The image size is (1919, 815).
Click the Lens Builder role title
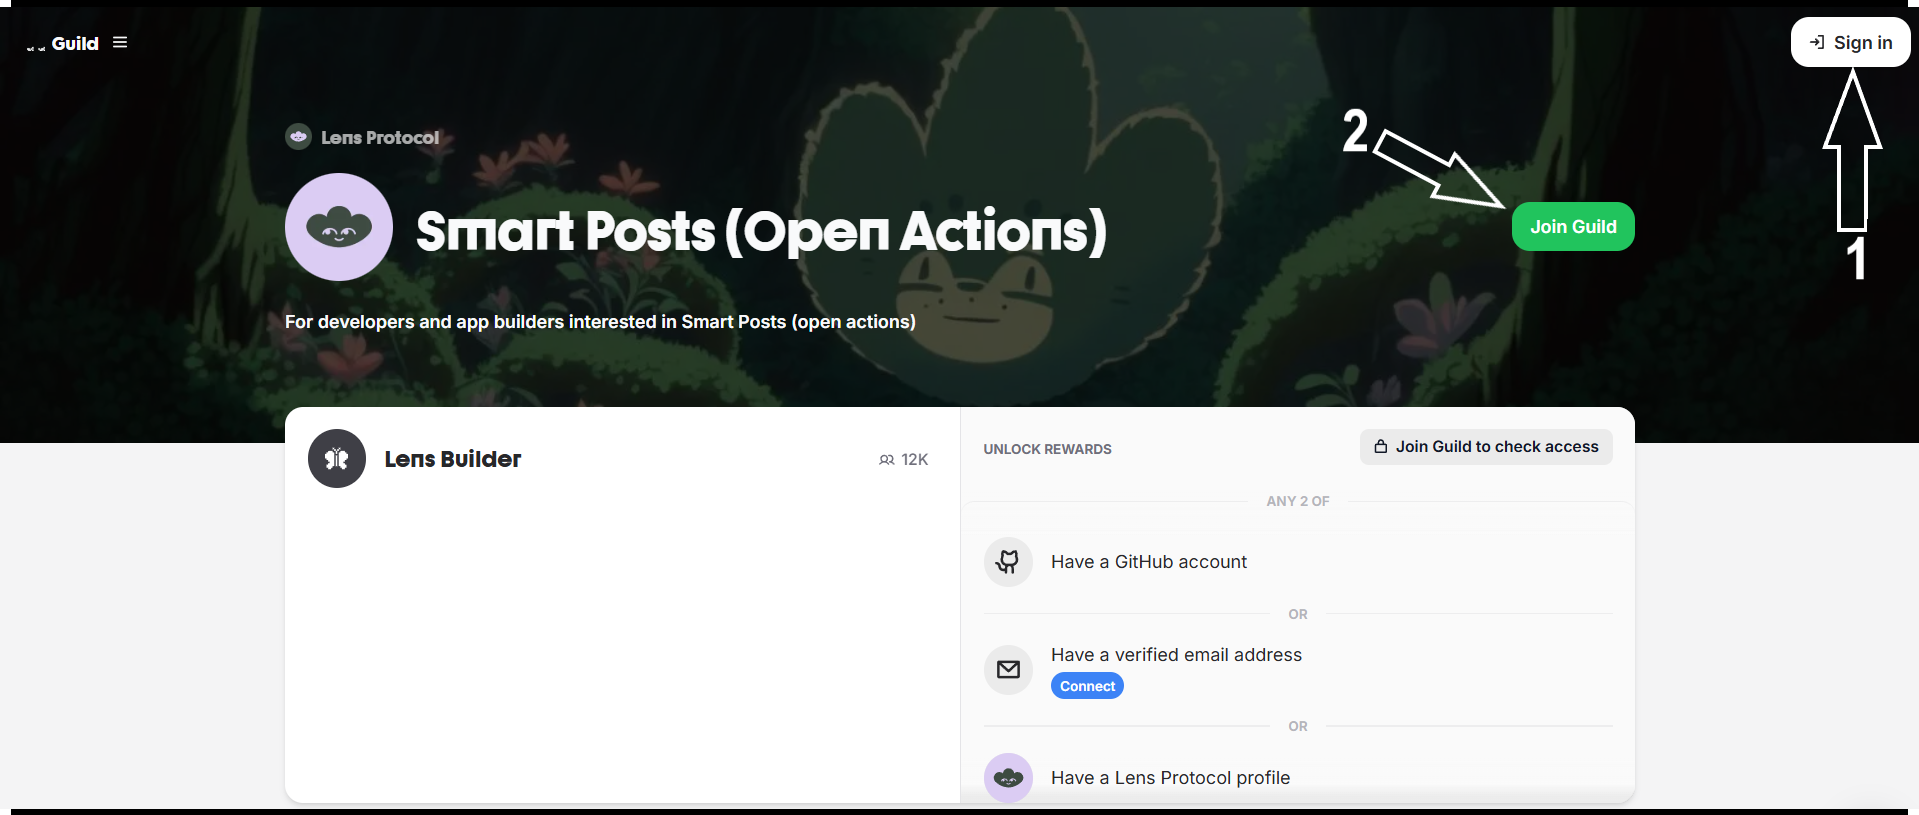pos(453,459)
